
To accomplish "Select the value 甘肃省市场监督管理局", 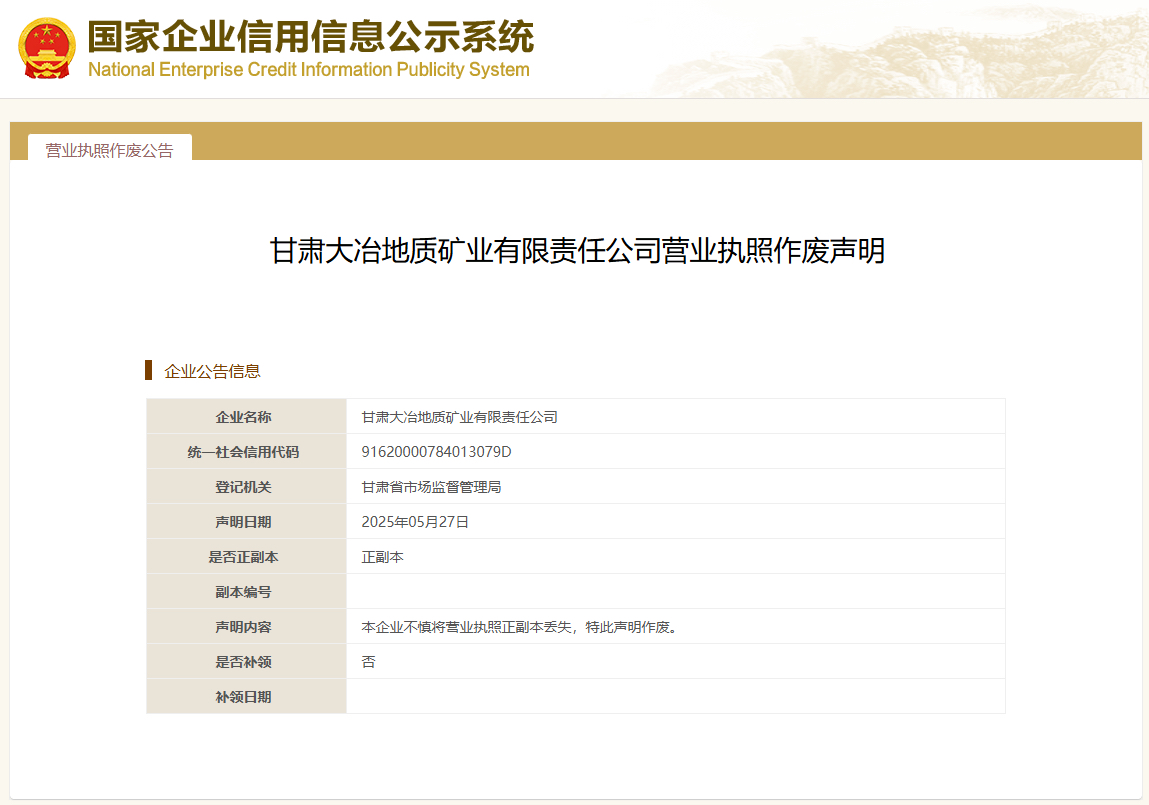I will pyautogui.click(x=431, y=487).
